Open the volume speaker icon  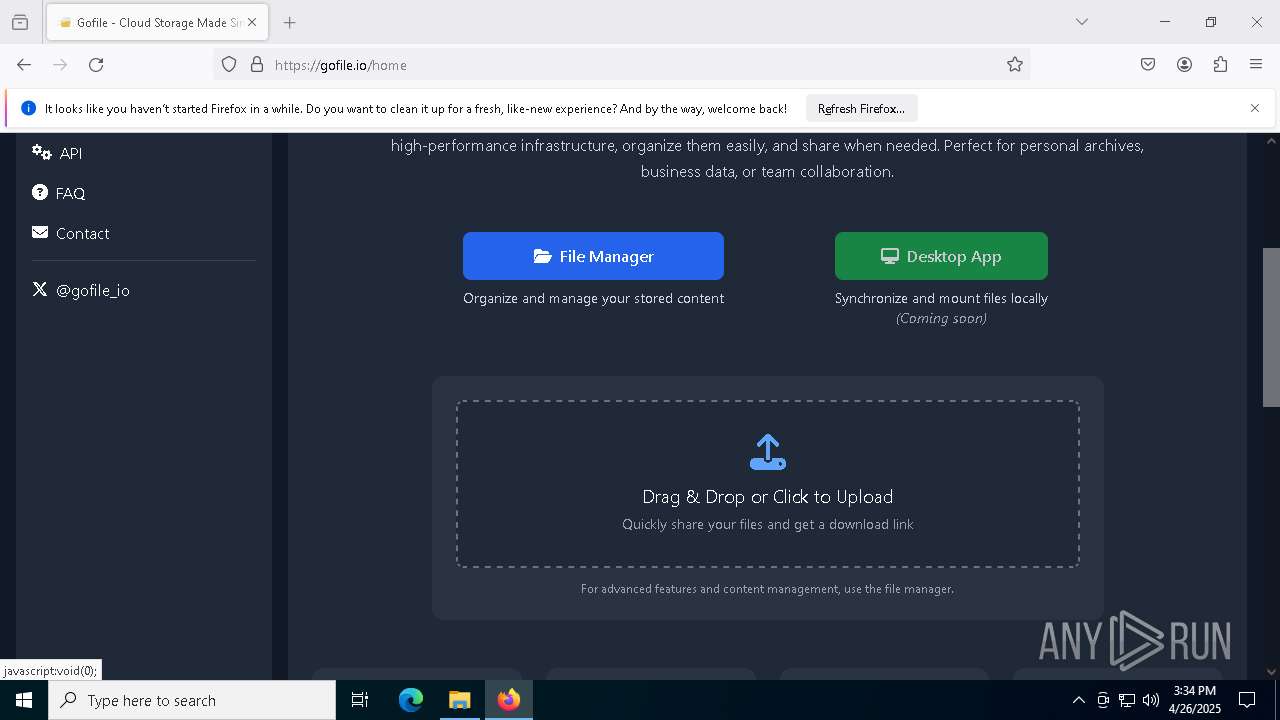click(1151, 700)
